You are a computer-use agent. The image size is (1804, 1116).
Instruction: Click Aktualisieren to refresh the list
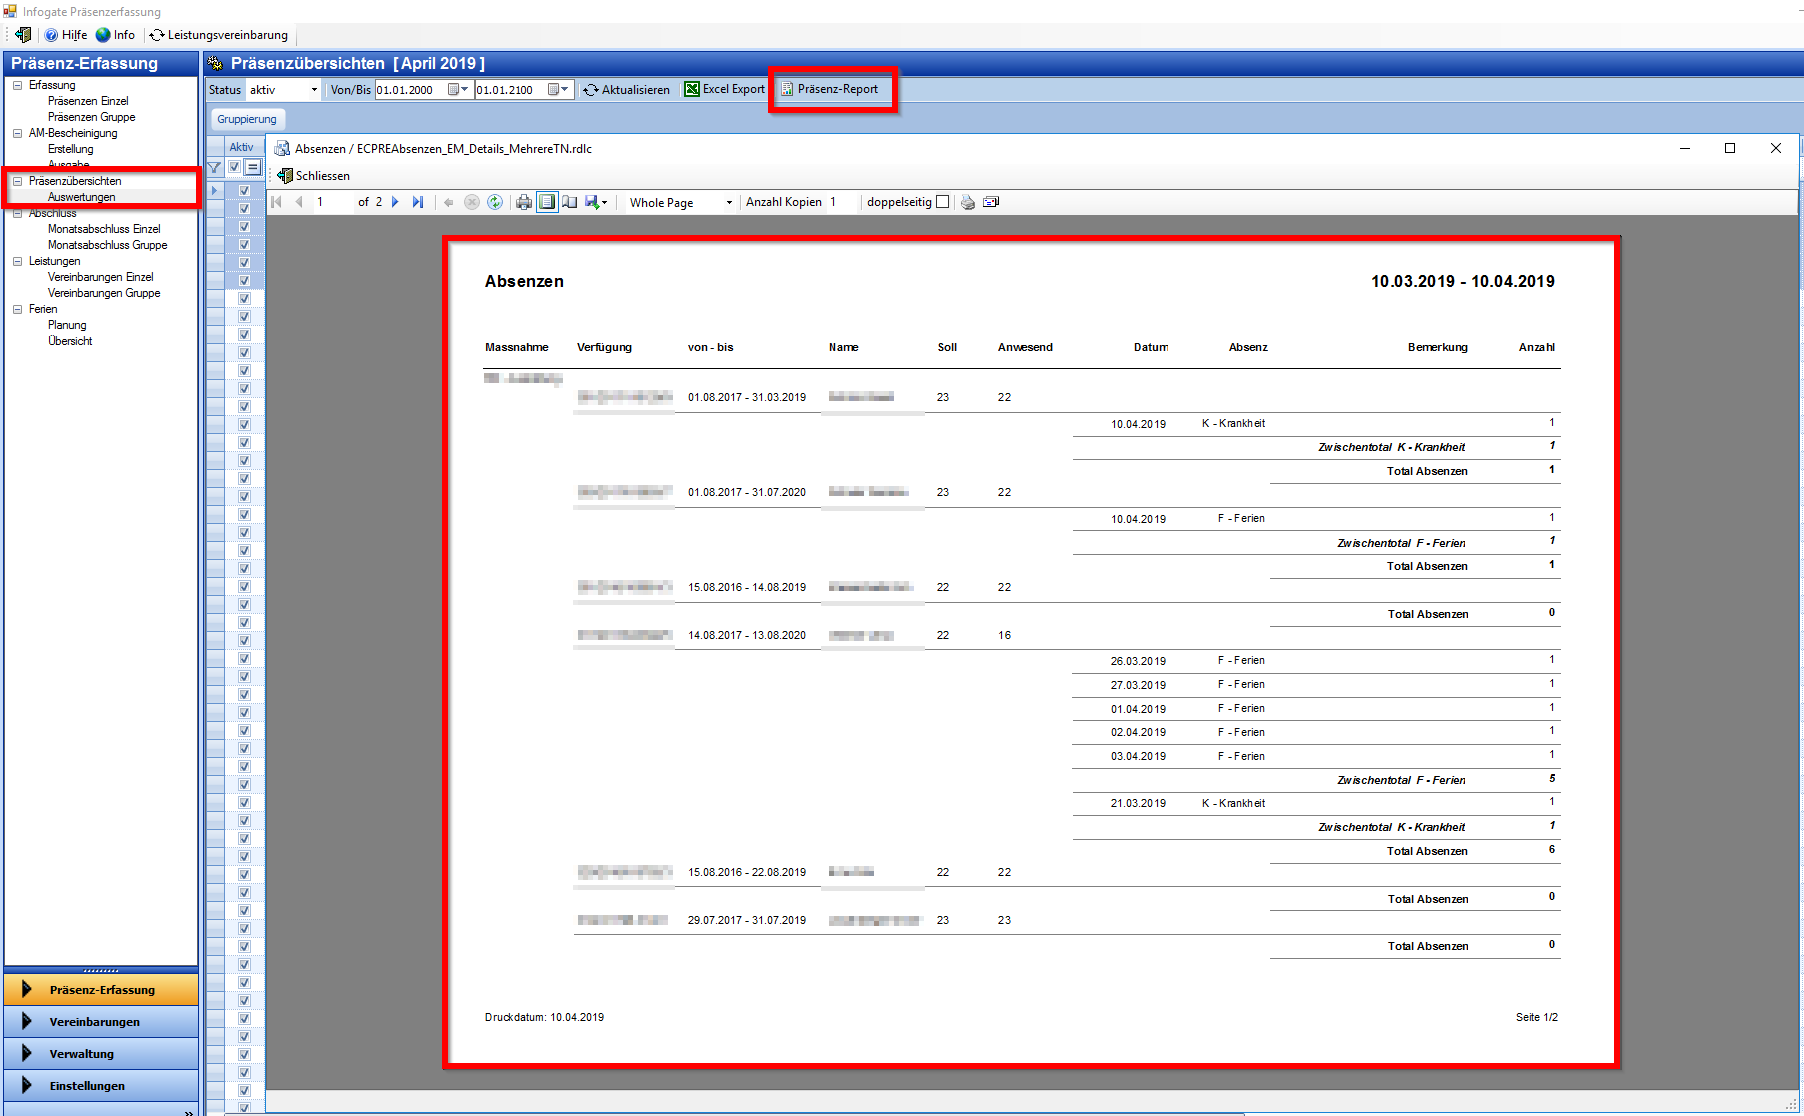[627, 90]
